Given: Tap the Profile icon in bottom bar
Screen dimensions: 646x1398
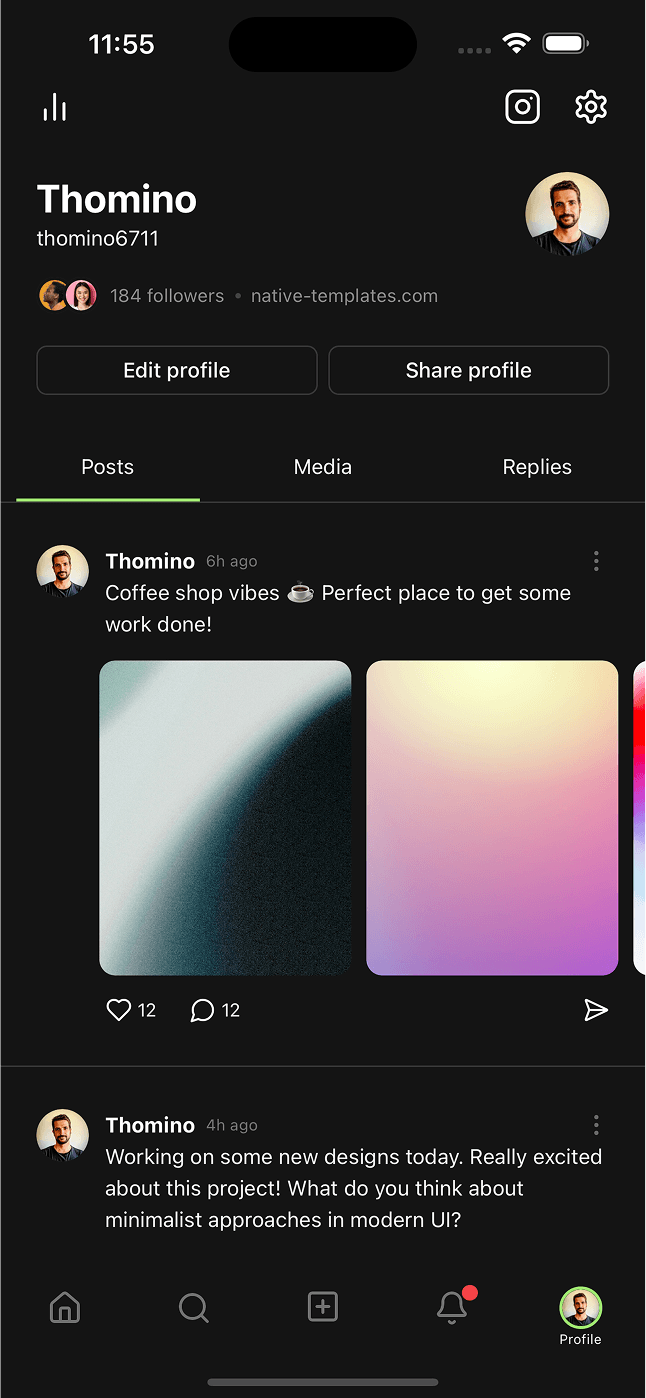Looking at the screenshot, I should tap(580, 1307).
